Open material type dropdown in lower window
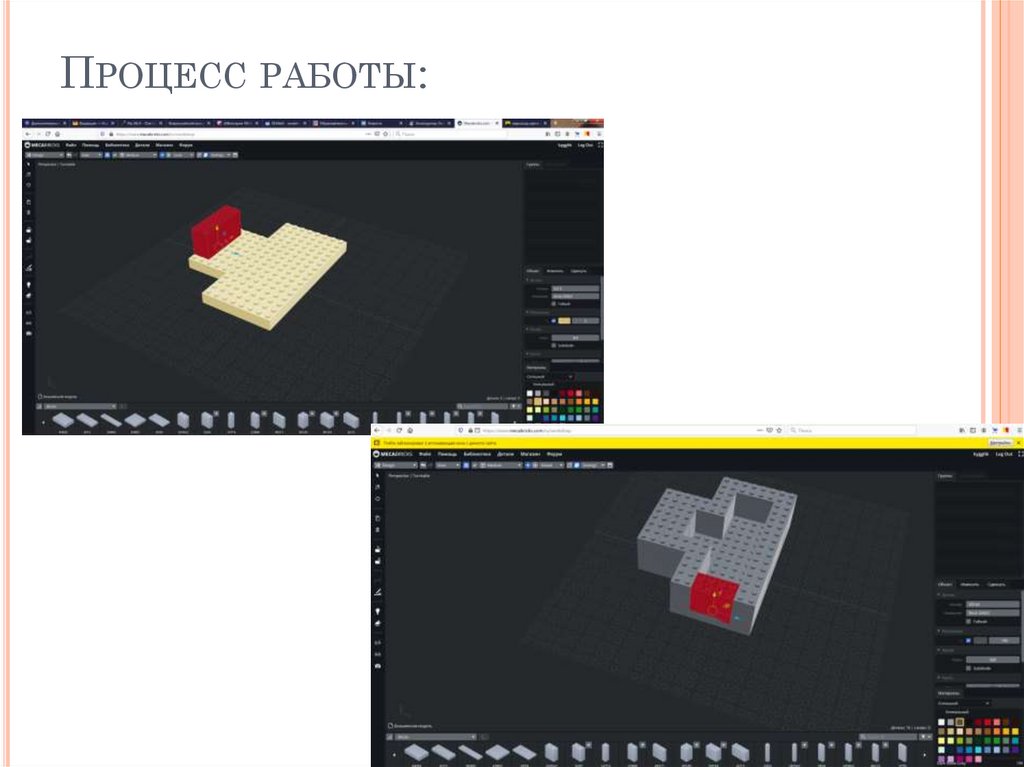 [x=963, y=703]
